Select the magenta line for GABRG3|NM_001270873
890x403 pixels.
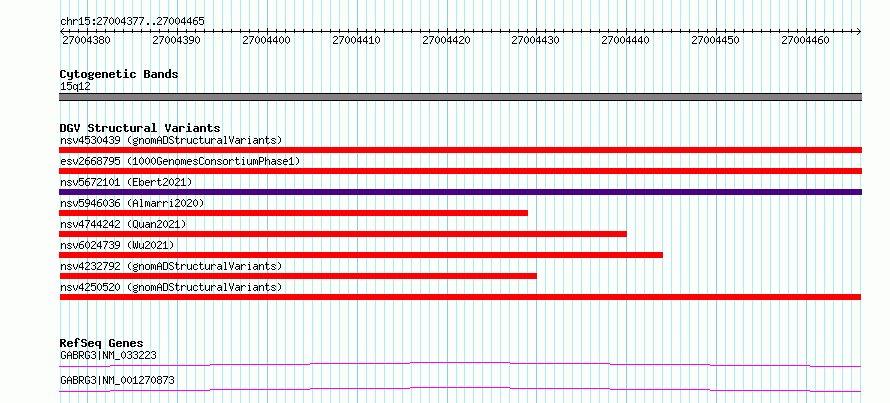pyautogui.click(x=460, y=389)
